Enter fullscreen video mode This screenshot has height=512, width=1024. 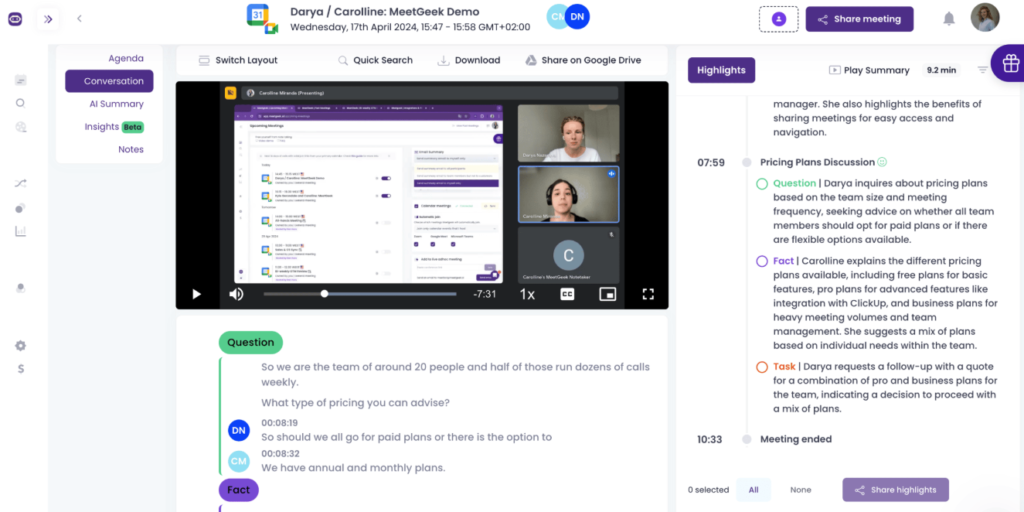coord(648,294)
